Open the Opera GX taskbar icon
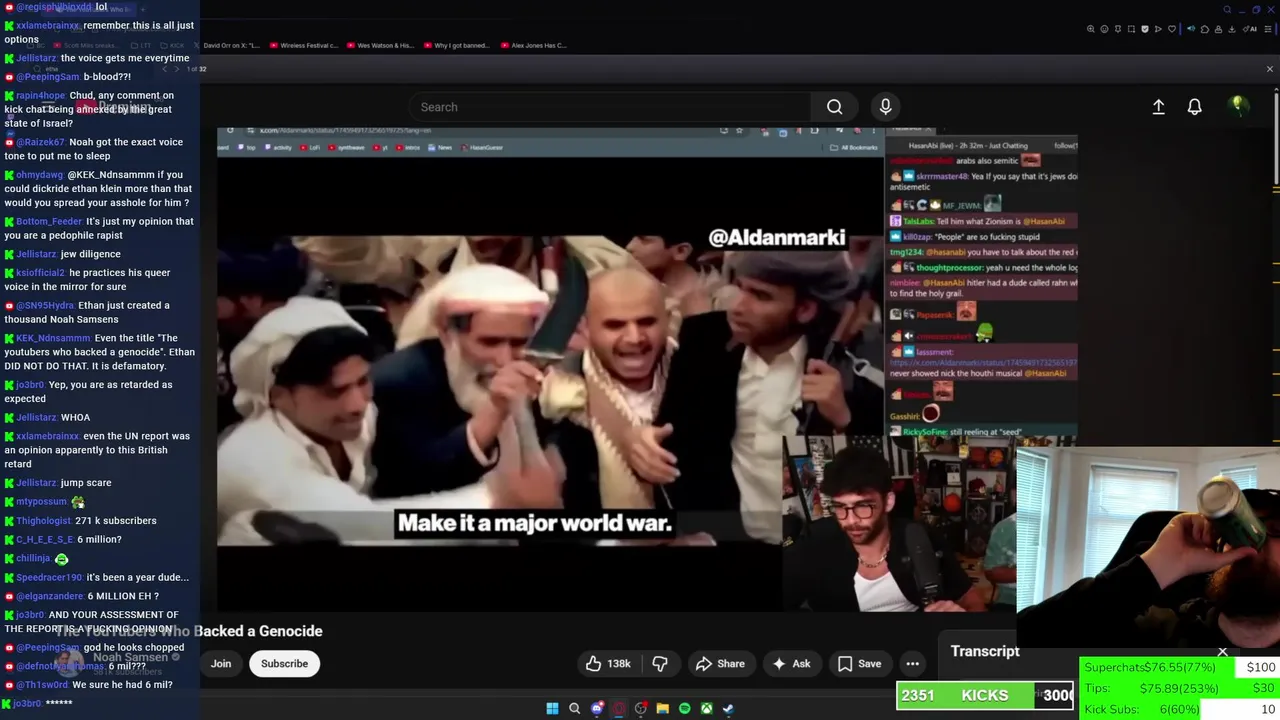This screenshot has height=720, width=1280. pyautogui.click(x=619, y=709)
